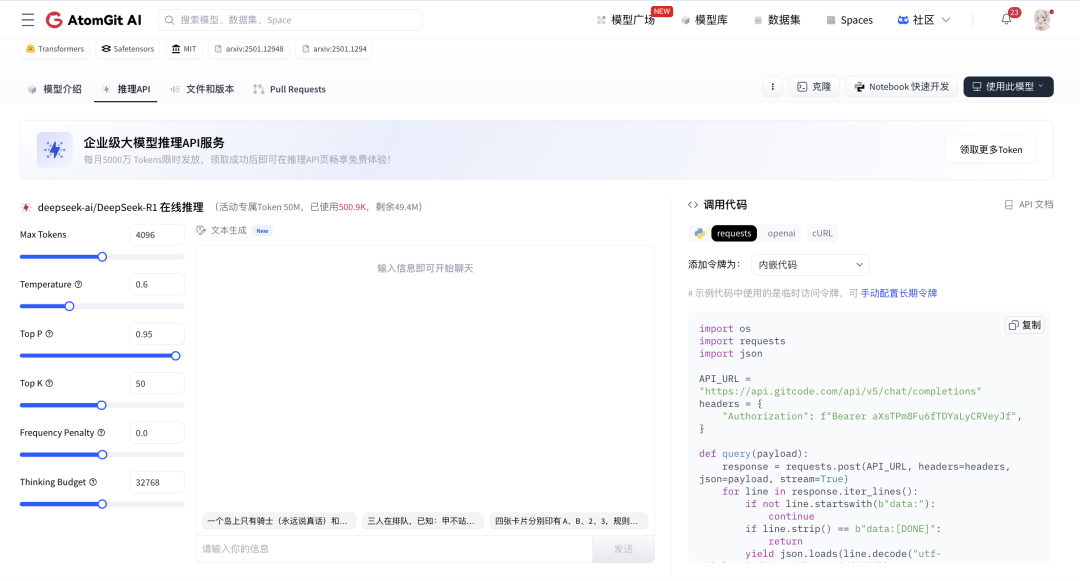This screenshot has height=581, width=1080.
Task: Open the user avatar menu
Action: point(1042,20)
